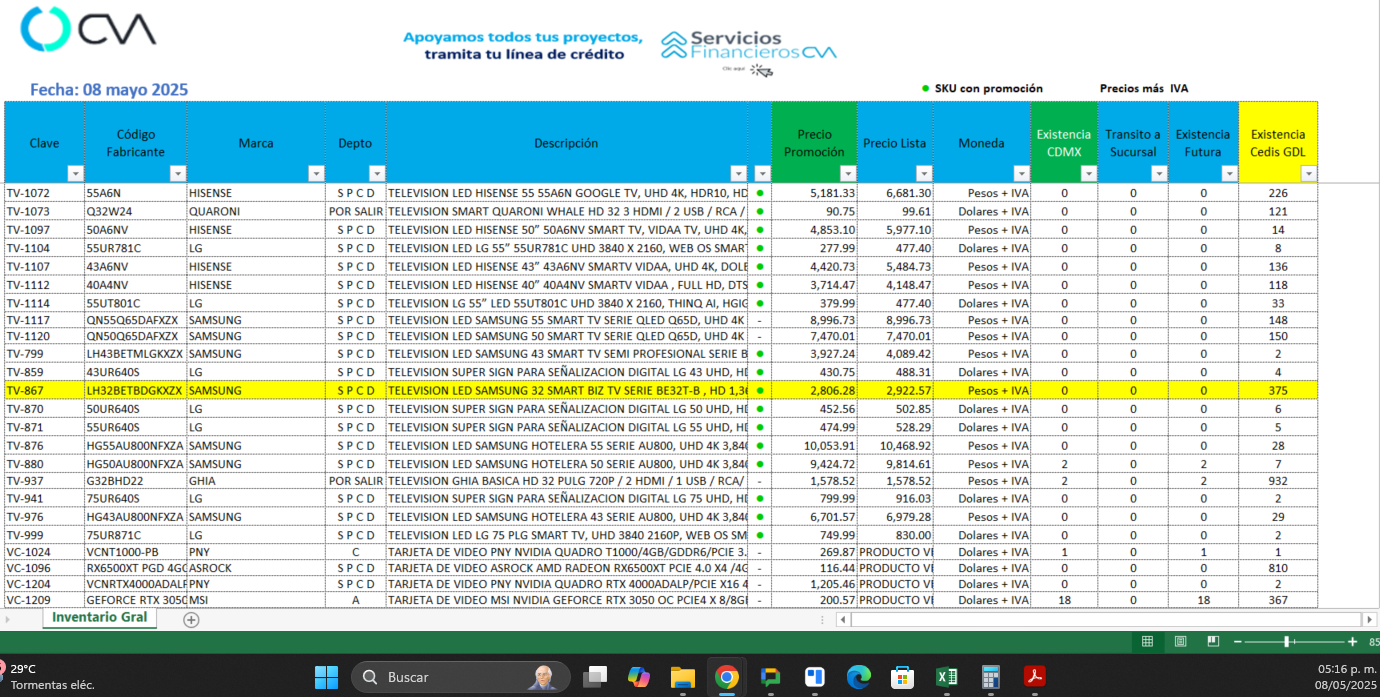Open the Moneda column filter dropdown
1380x697 pixels.
1021,173
